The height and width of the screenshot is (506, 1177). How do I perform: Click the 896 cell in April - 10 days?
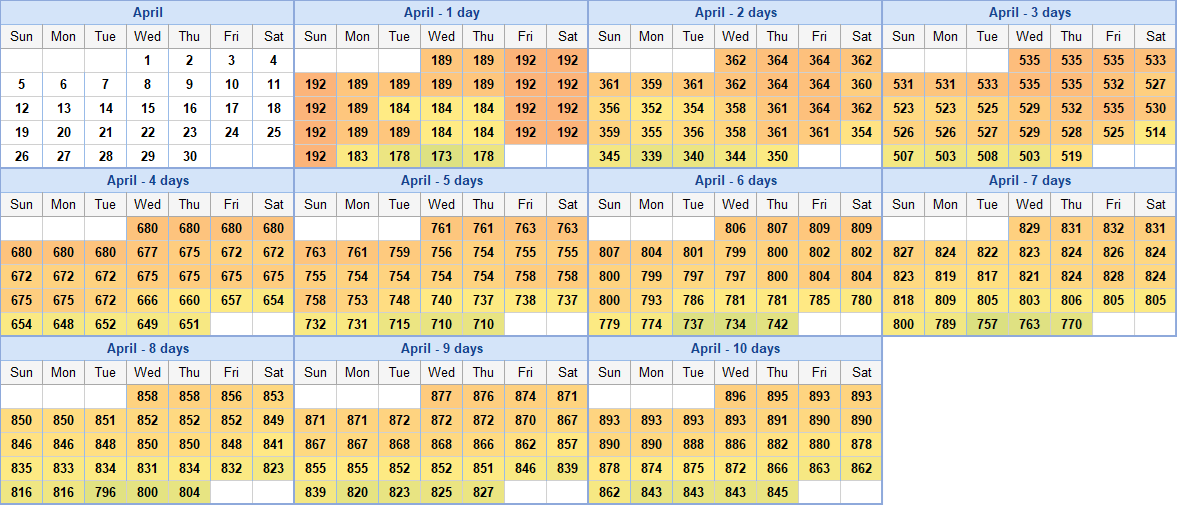pyautogui.click(x=735, y=397)
